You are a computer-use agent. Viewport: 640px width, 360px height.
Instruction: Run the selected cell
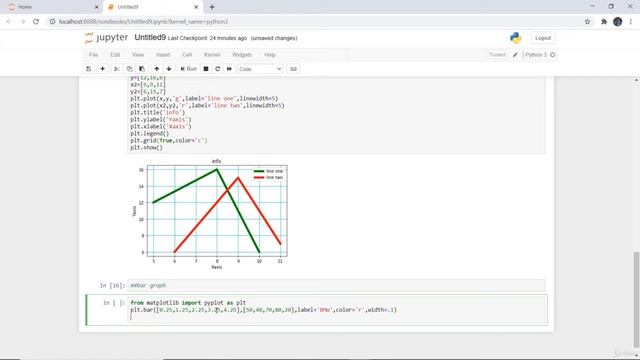tap(189, 69)
